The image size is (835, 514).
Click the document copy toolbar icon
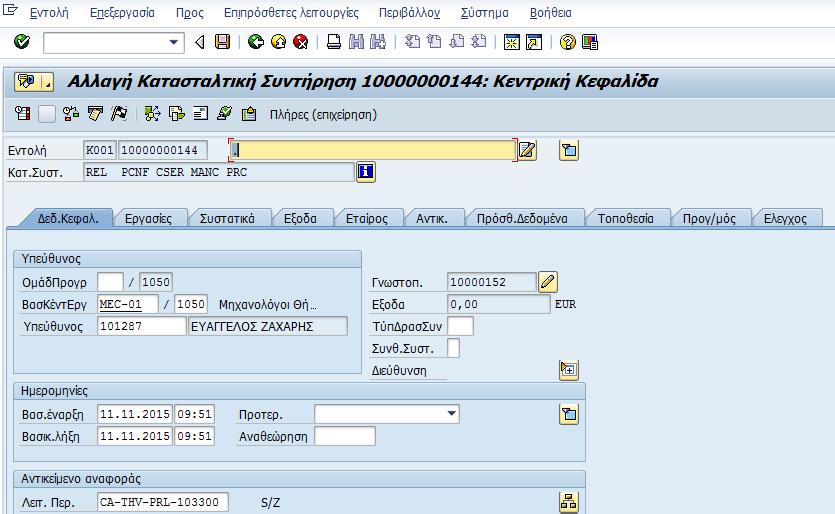click(176, 113)
